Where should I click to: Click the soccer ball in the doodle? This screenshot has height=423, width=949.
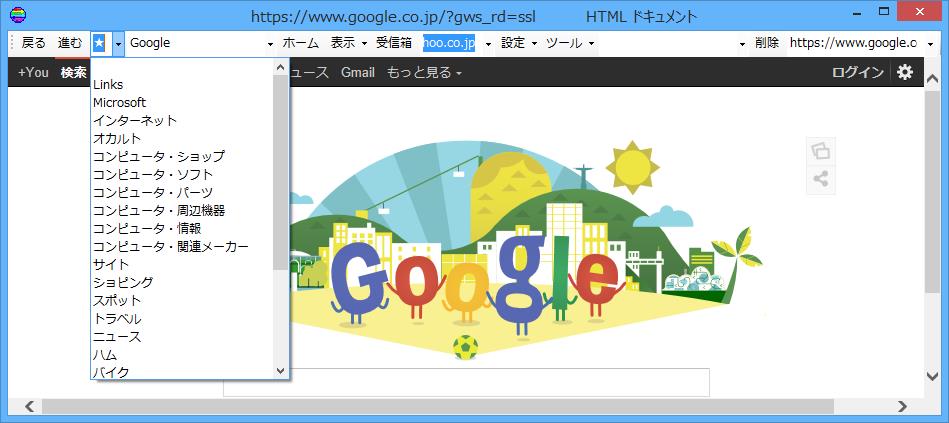465,347
